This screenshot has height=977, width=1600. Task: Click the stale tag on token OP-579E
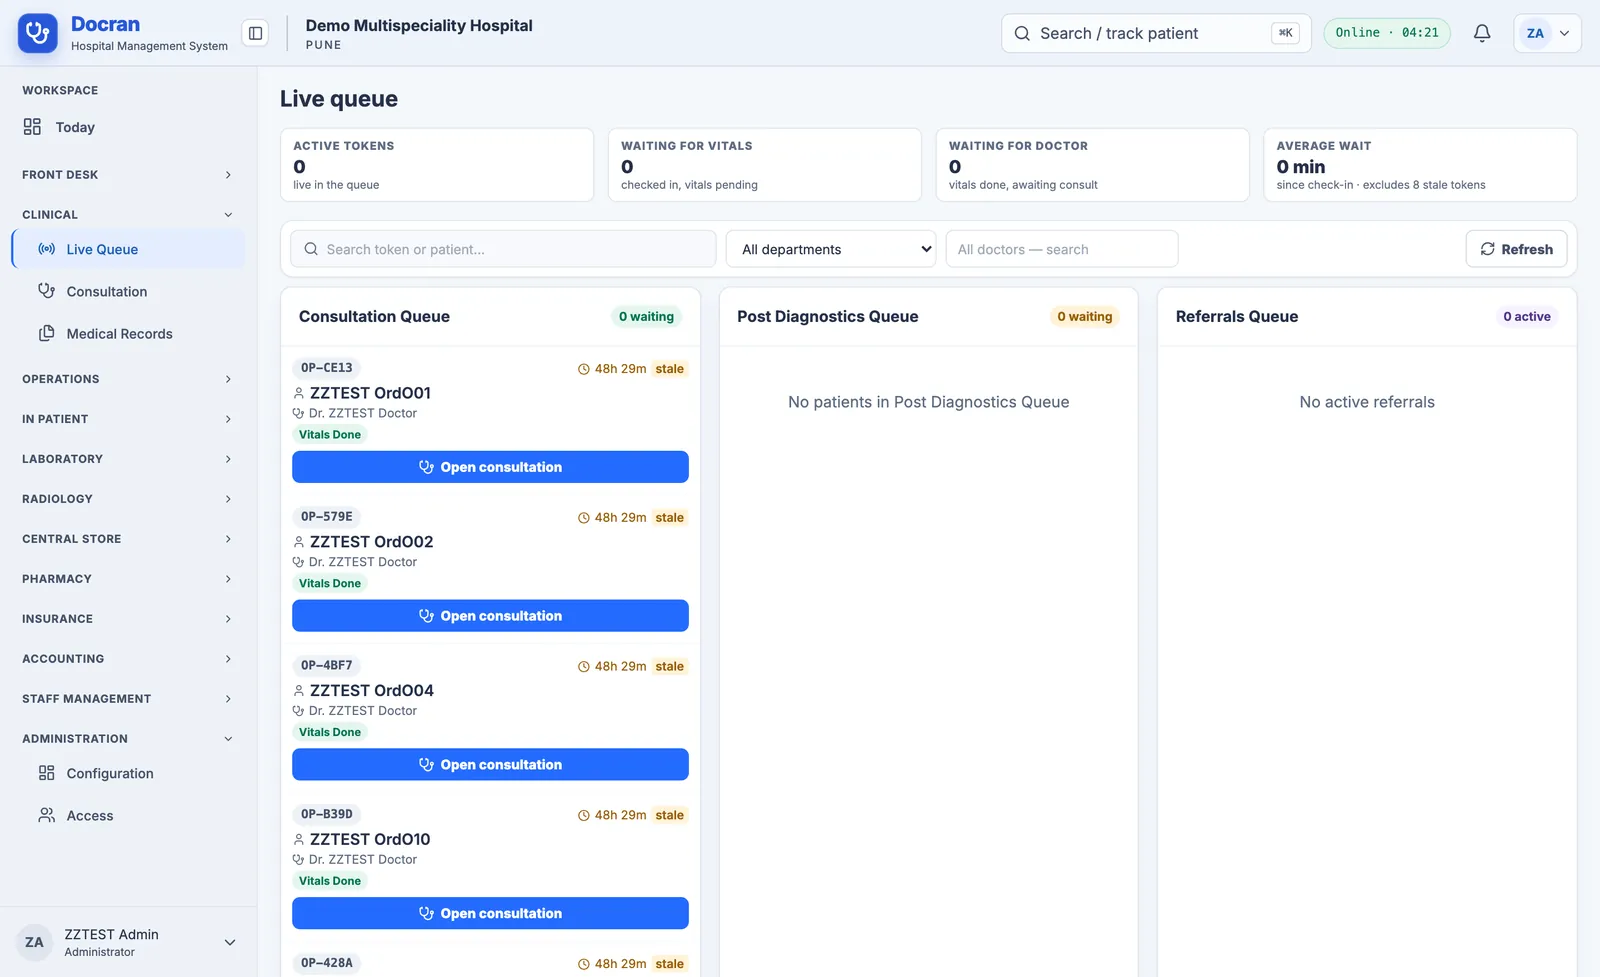pos(670,518)
